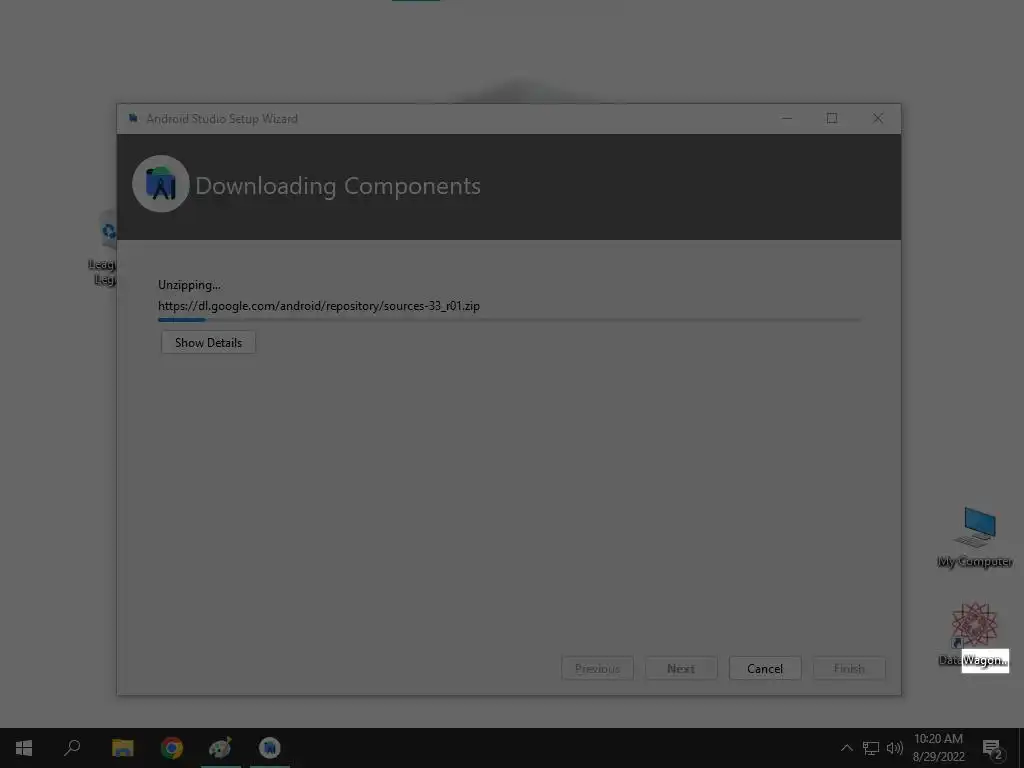Click the Android Studio title bar icon
The width and height of the screenshot is (1024, 768).
133,118
